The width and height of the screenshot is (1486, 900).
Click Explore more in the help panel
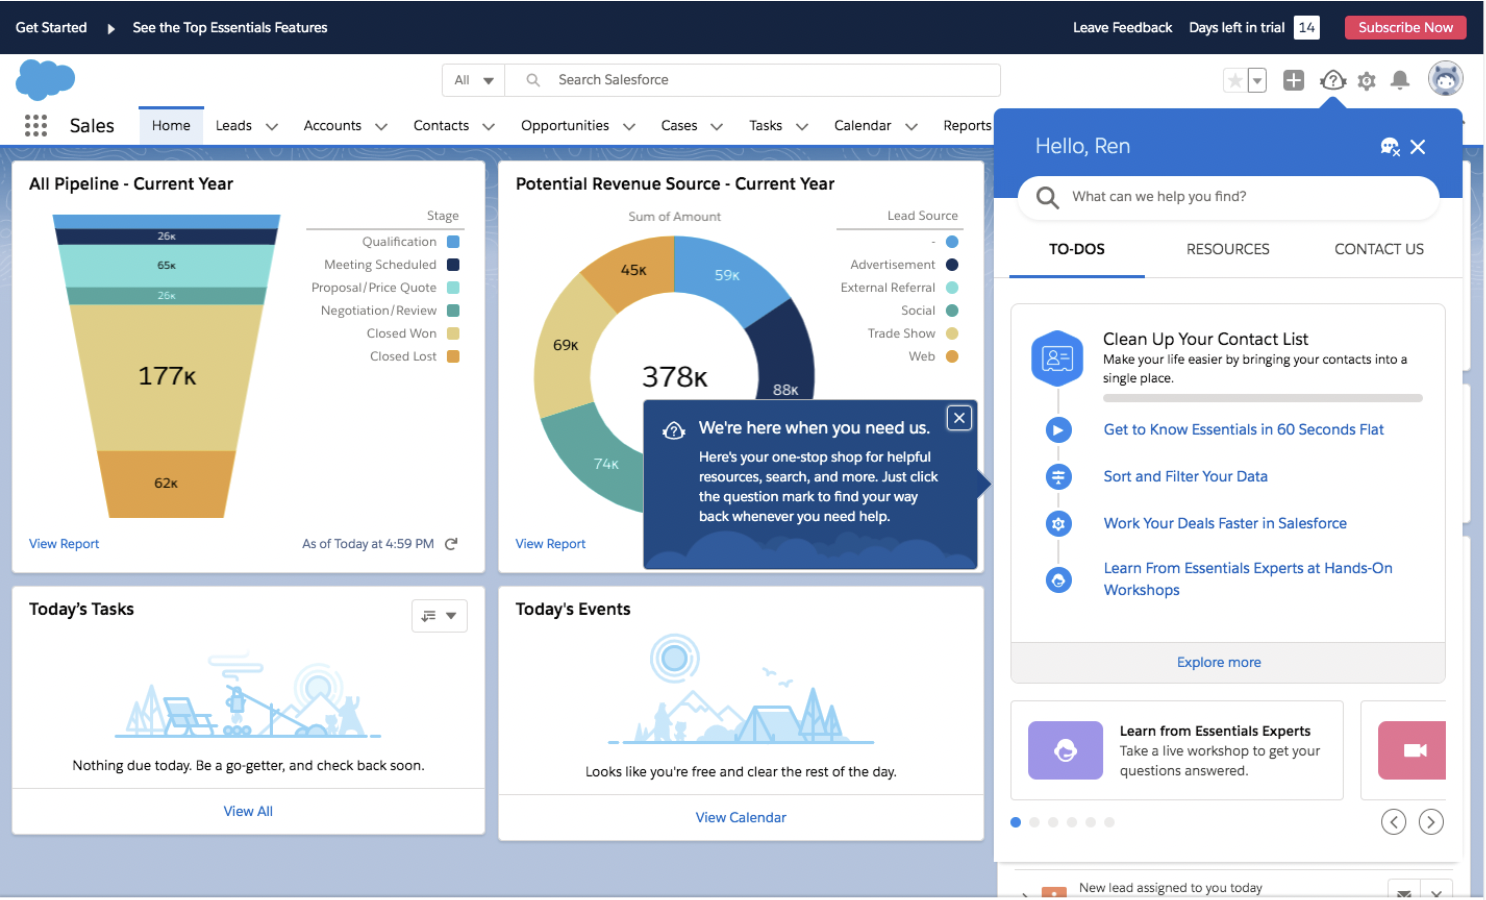(x=1219, y=663)
